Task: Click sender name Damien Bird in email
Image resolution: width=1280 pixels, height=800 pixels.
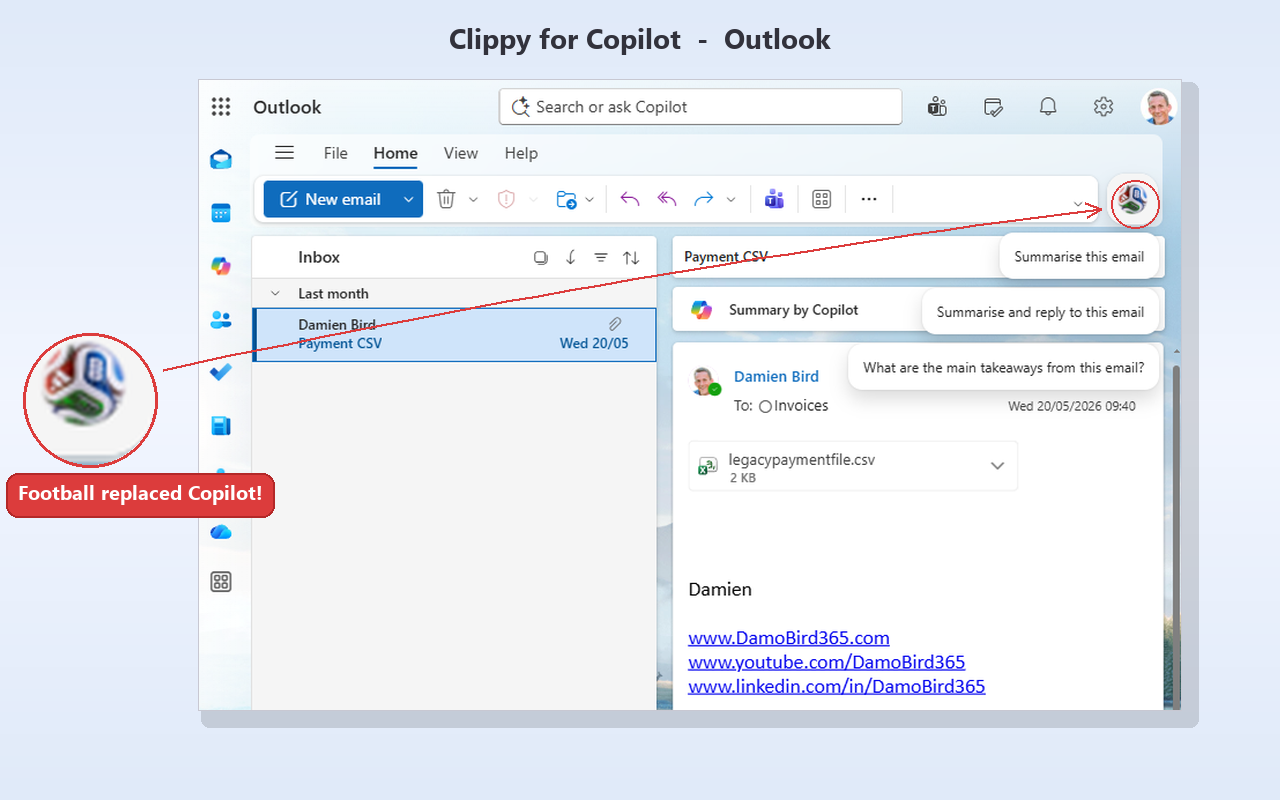Action: click(x=776, y=376)
